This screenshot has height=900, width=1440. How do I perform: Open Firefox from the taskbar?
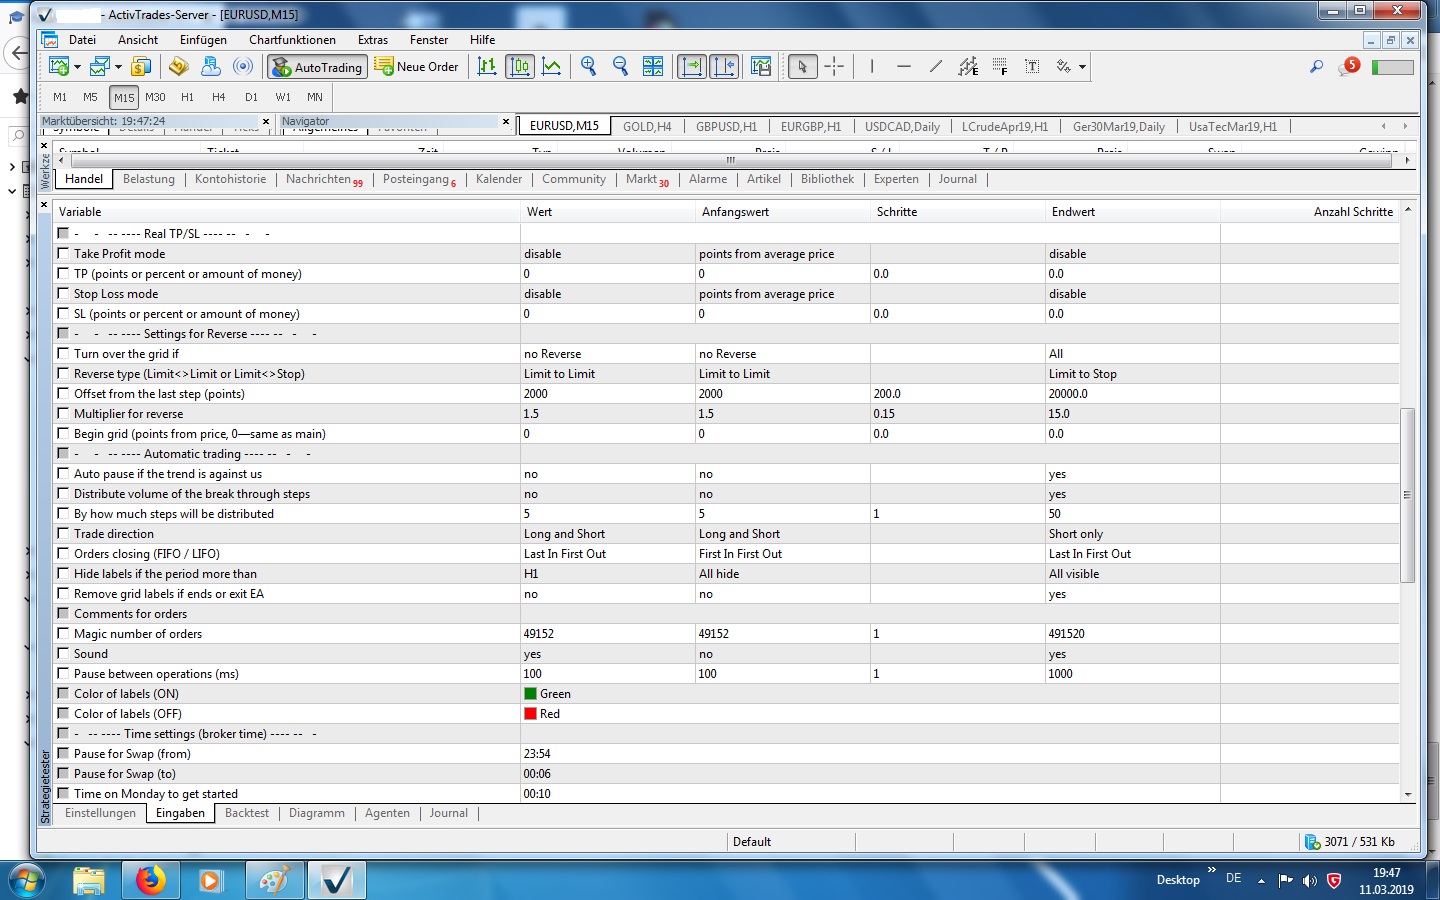pyautogui.click(x=150, y=880)
